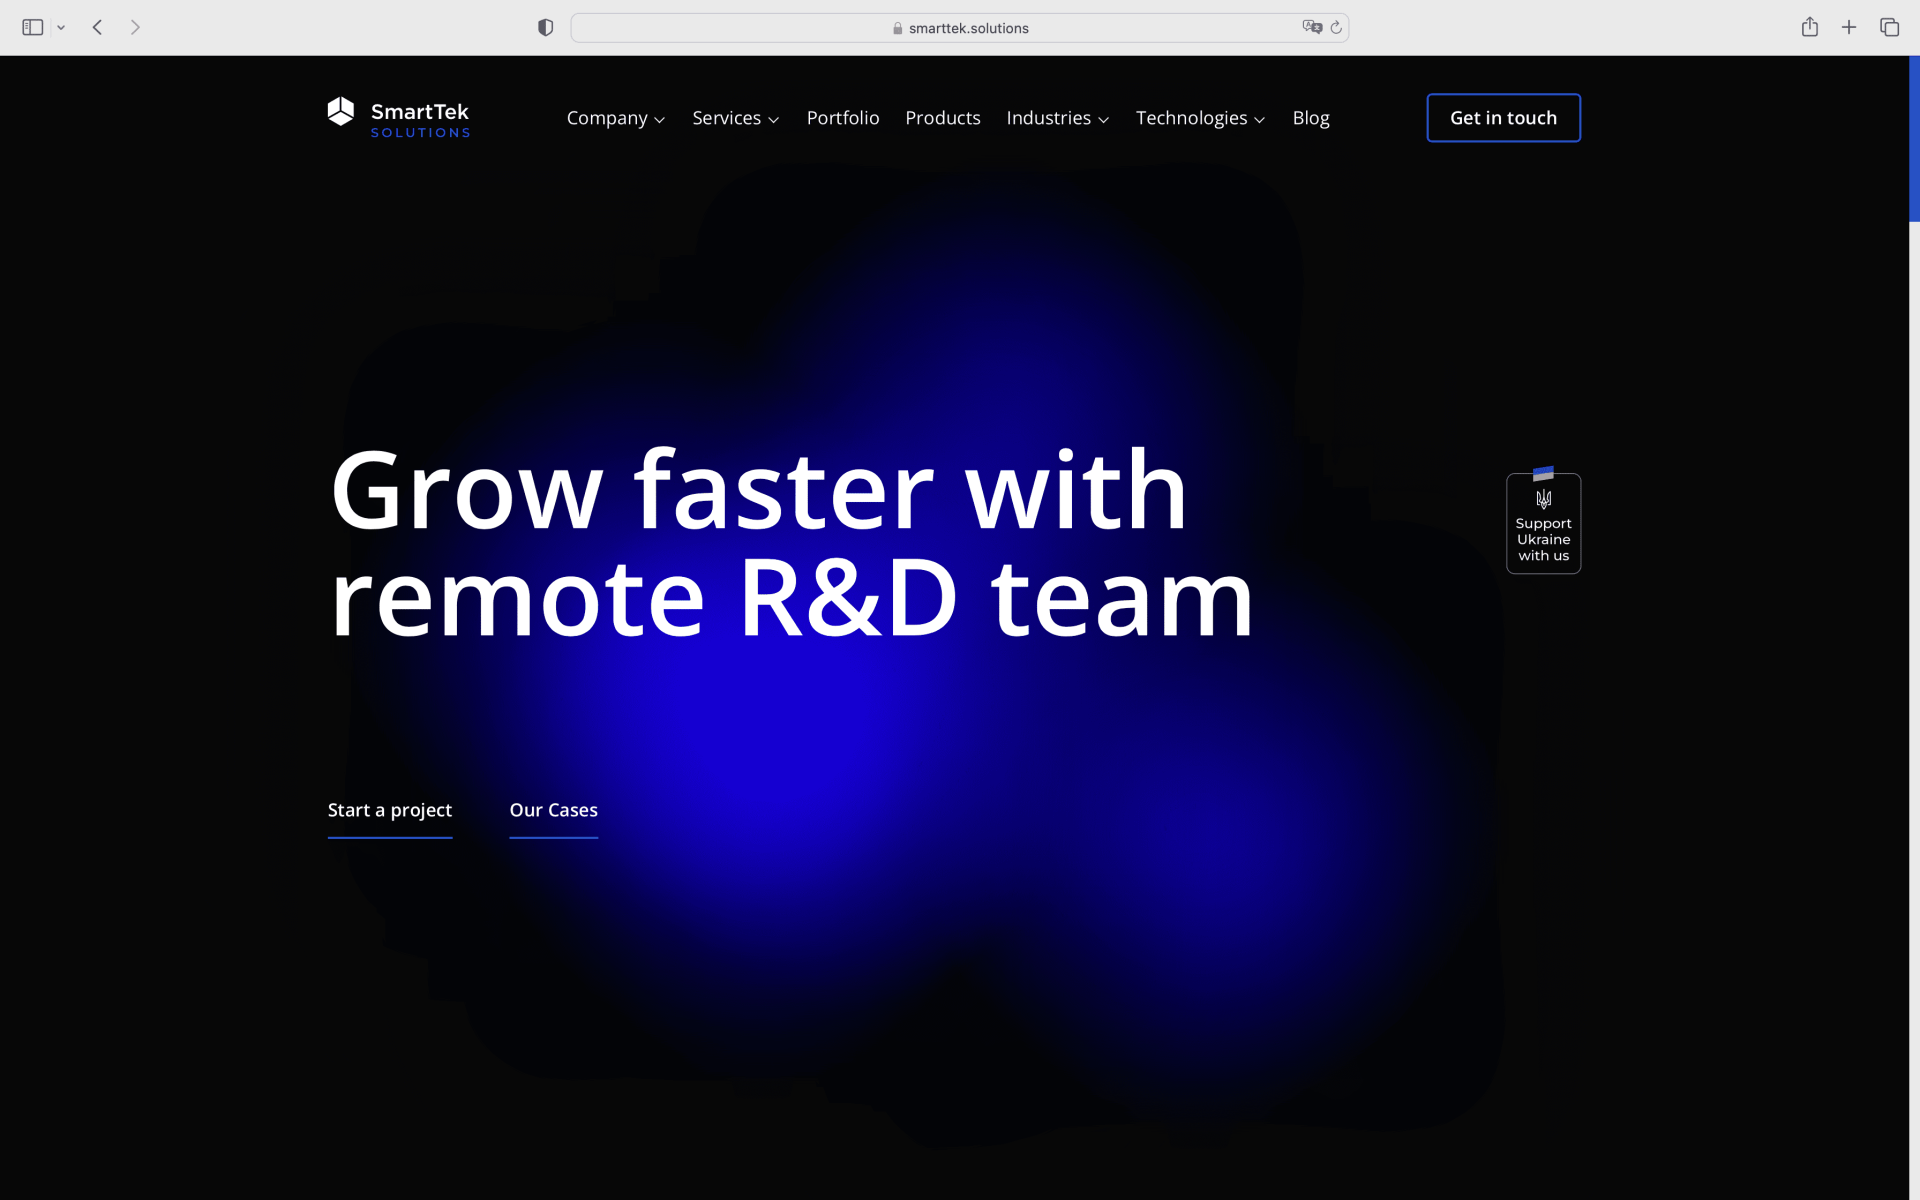This screenshot has width=1920, height=1200.
Task: Expand the Services dropdown menu
Action: (735, 118)
